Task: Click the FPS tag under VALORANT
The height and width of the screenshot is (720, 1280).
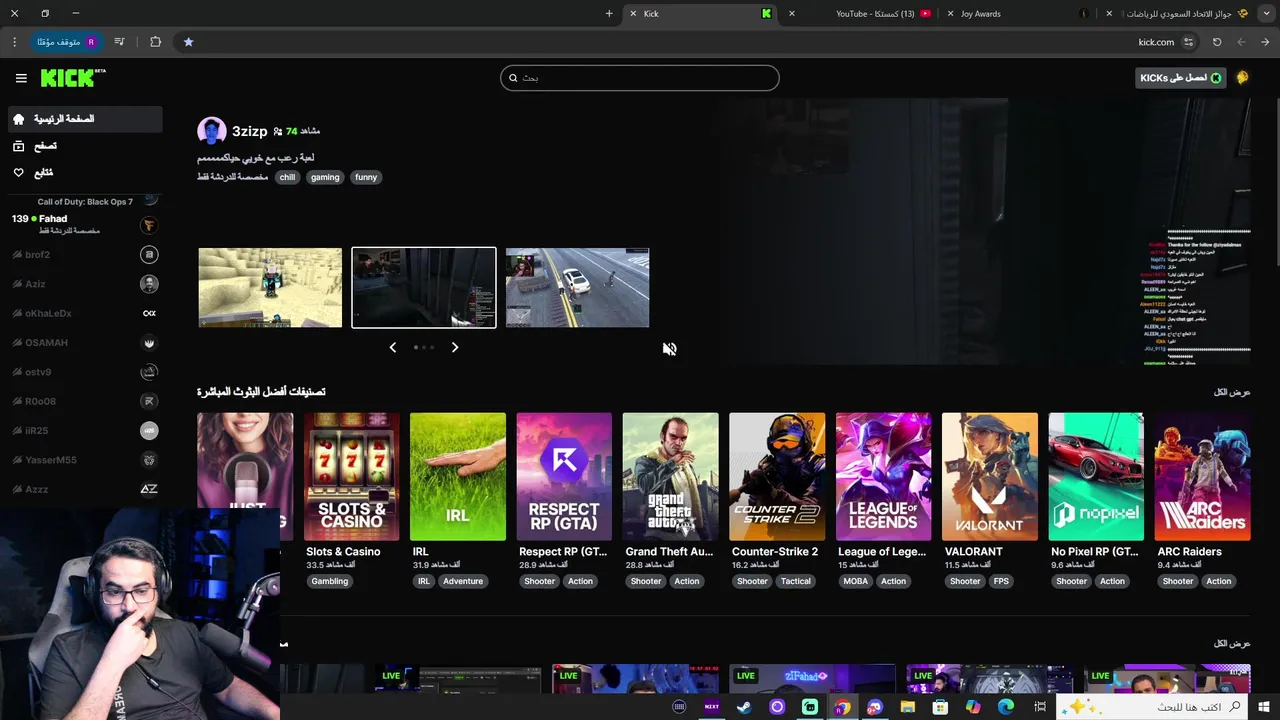Action: pos(1001,581)
